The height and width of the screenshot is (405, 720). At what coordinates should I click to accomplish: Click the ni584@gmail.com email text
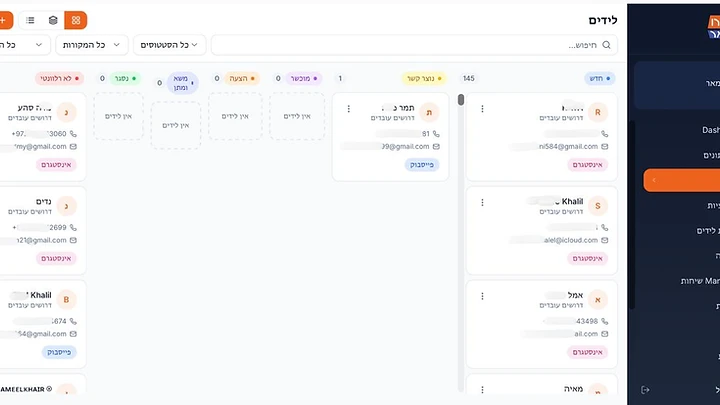tap(568, 146)
